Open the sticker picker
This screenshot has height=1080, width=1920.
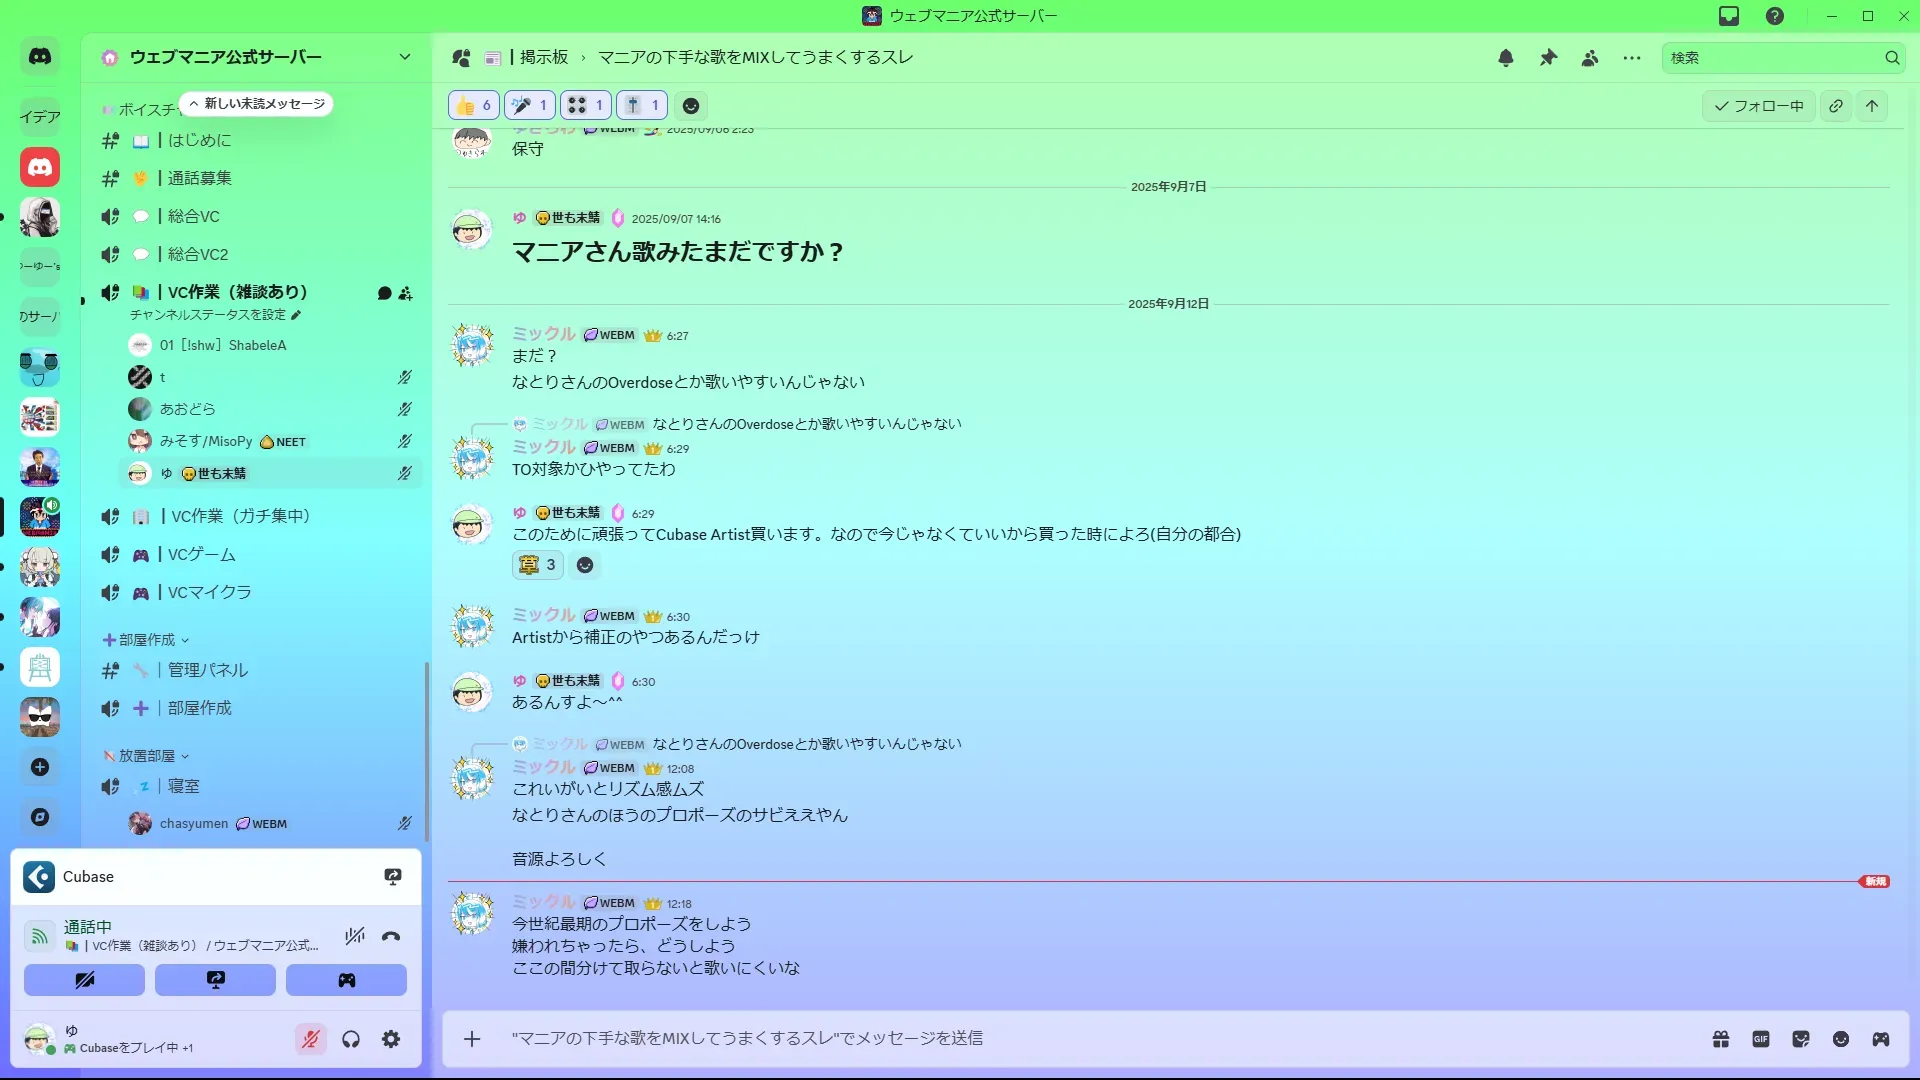[1801, 1039]
